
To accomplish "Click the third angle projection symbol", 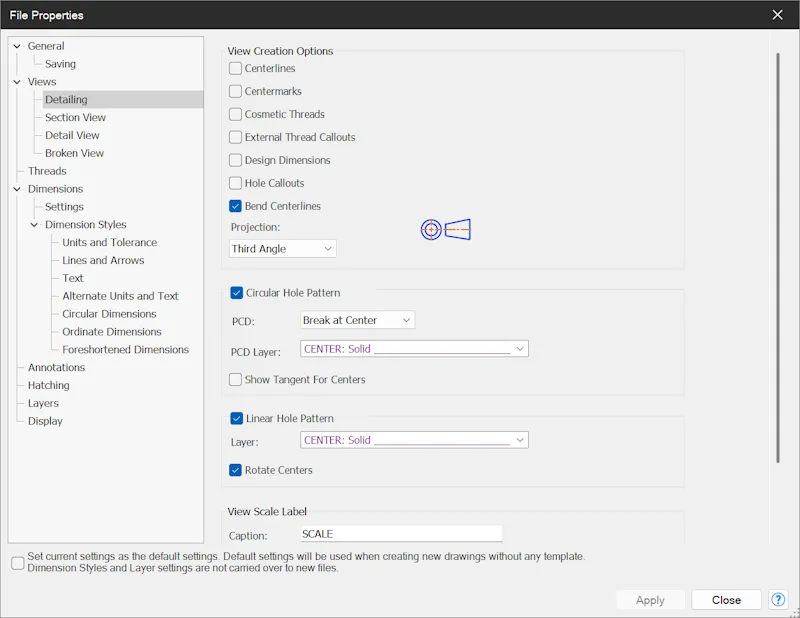I will (445, 230).
